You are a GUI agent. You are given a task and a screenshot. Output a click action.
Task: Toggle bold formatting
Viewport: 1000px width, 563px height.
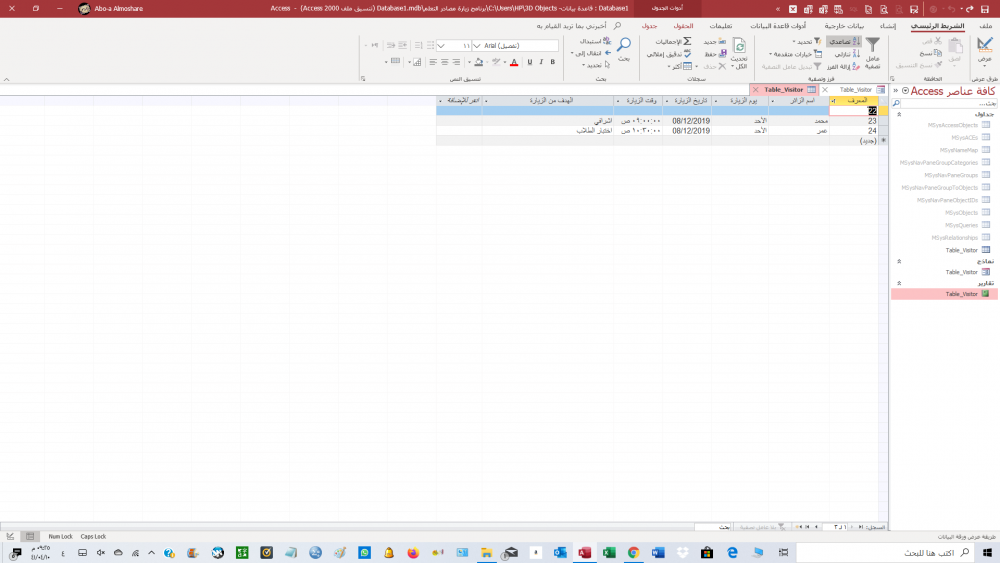[x=552, y=62]
